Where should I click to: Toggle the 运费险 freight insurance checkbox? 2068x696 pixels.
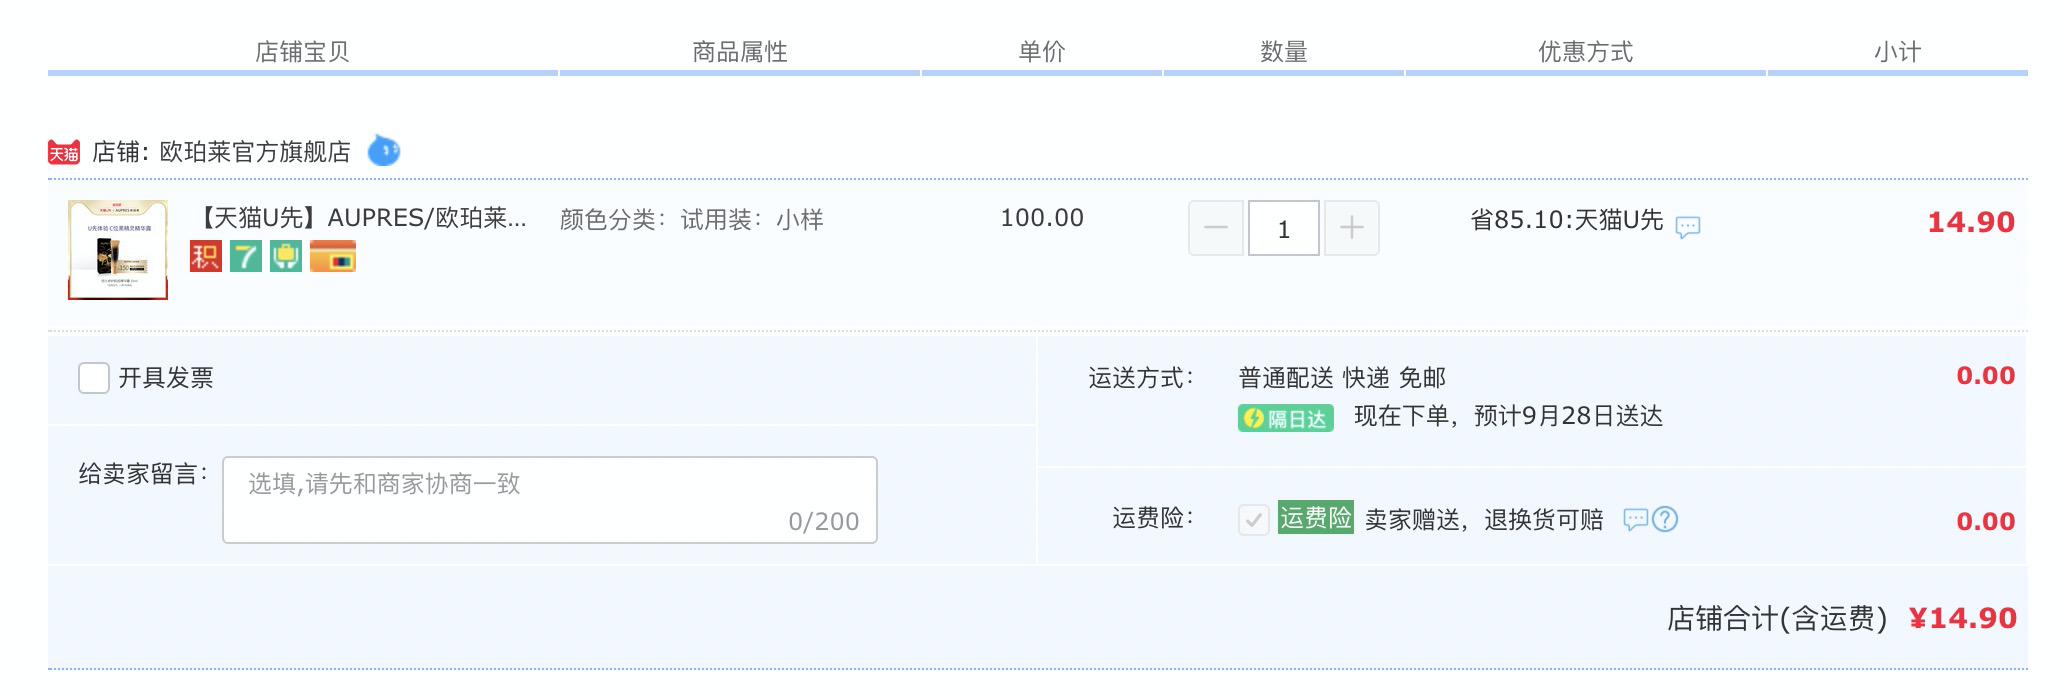(1254, 519)
